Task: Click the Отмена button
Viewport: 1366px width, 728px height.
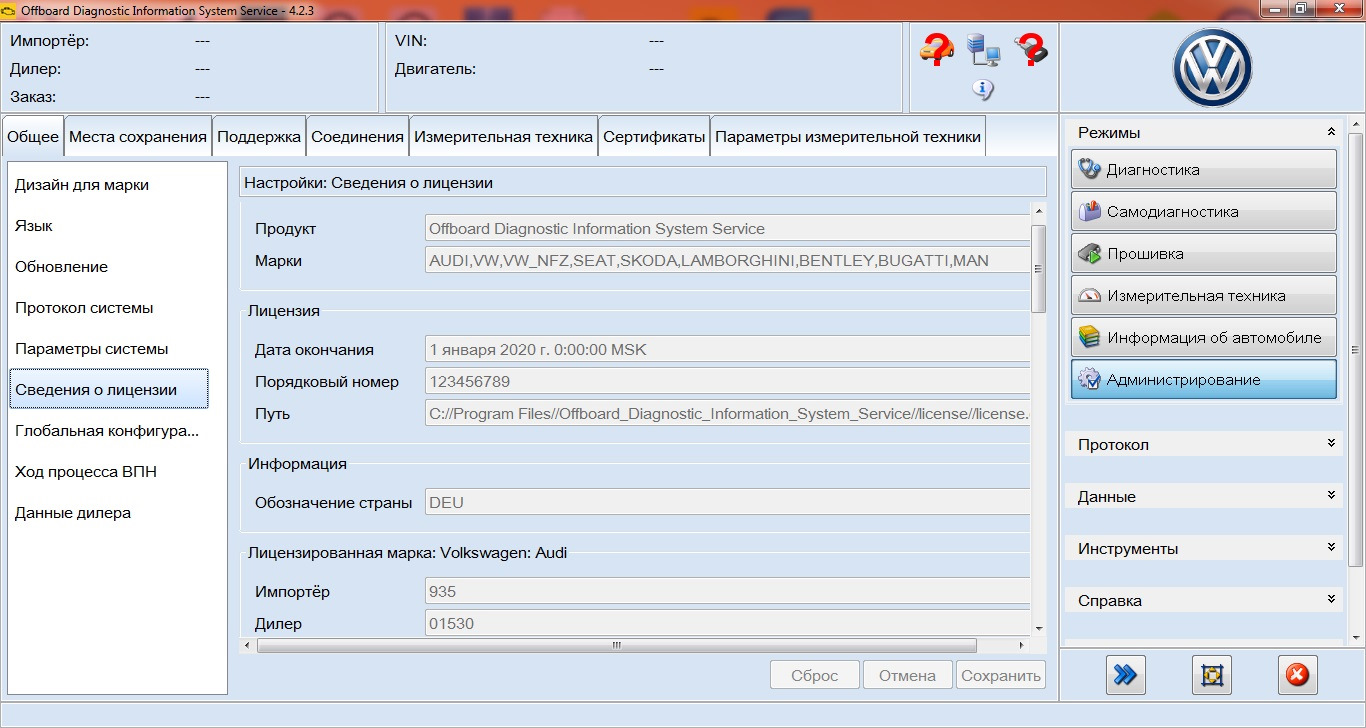Action: 907,675
